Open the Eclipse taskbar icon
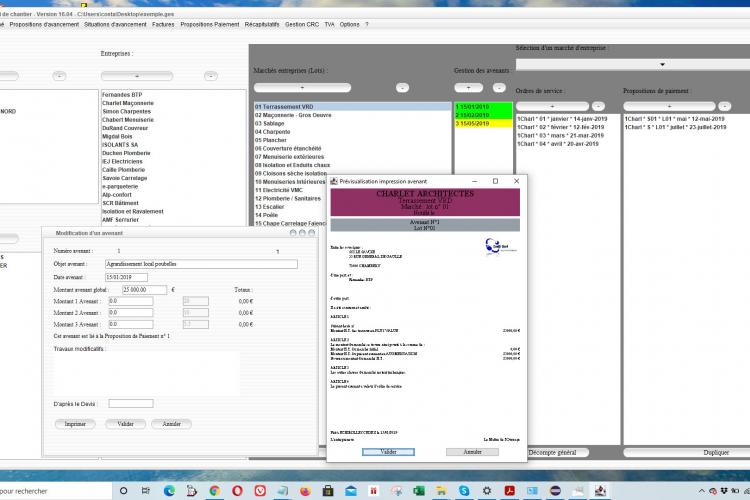750x500 pixels. (555, 490)
